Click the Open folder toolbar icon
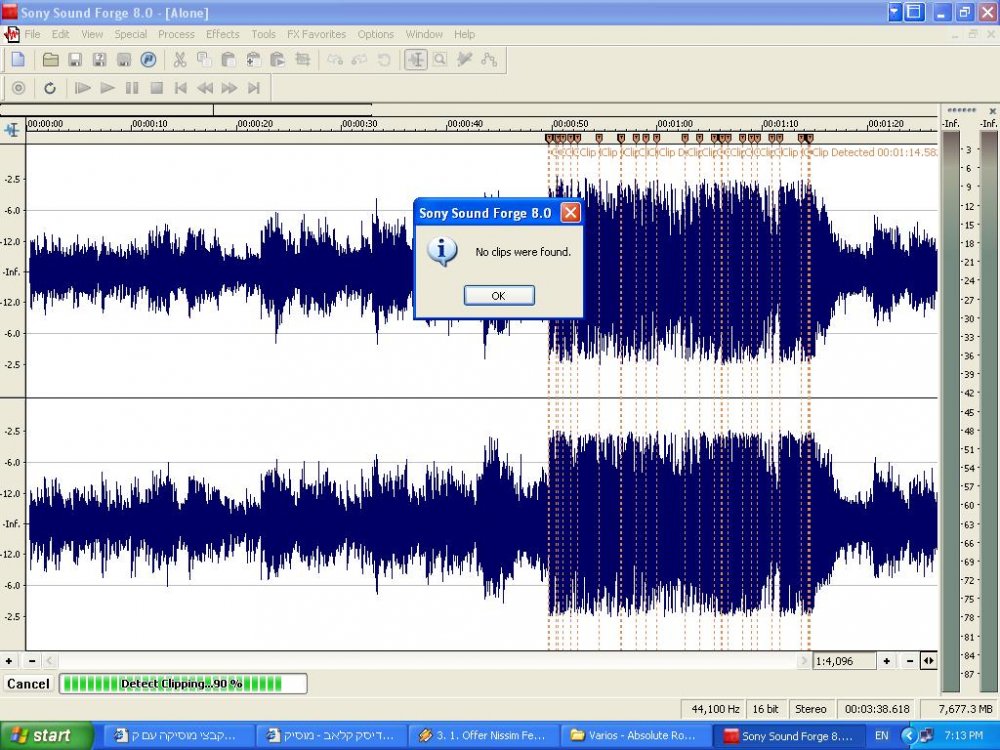Viewport: 1000px width, 750px height. (50, 60)
